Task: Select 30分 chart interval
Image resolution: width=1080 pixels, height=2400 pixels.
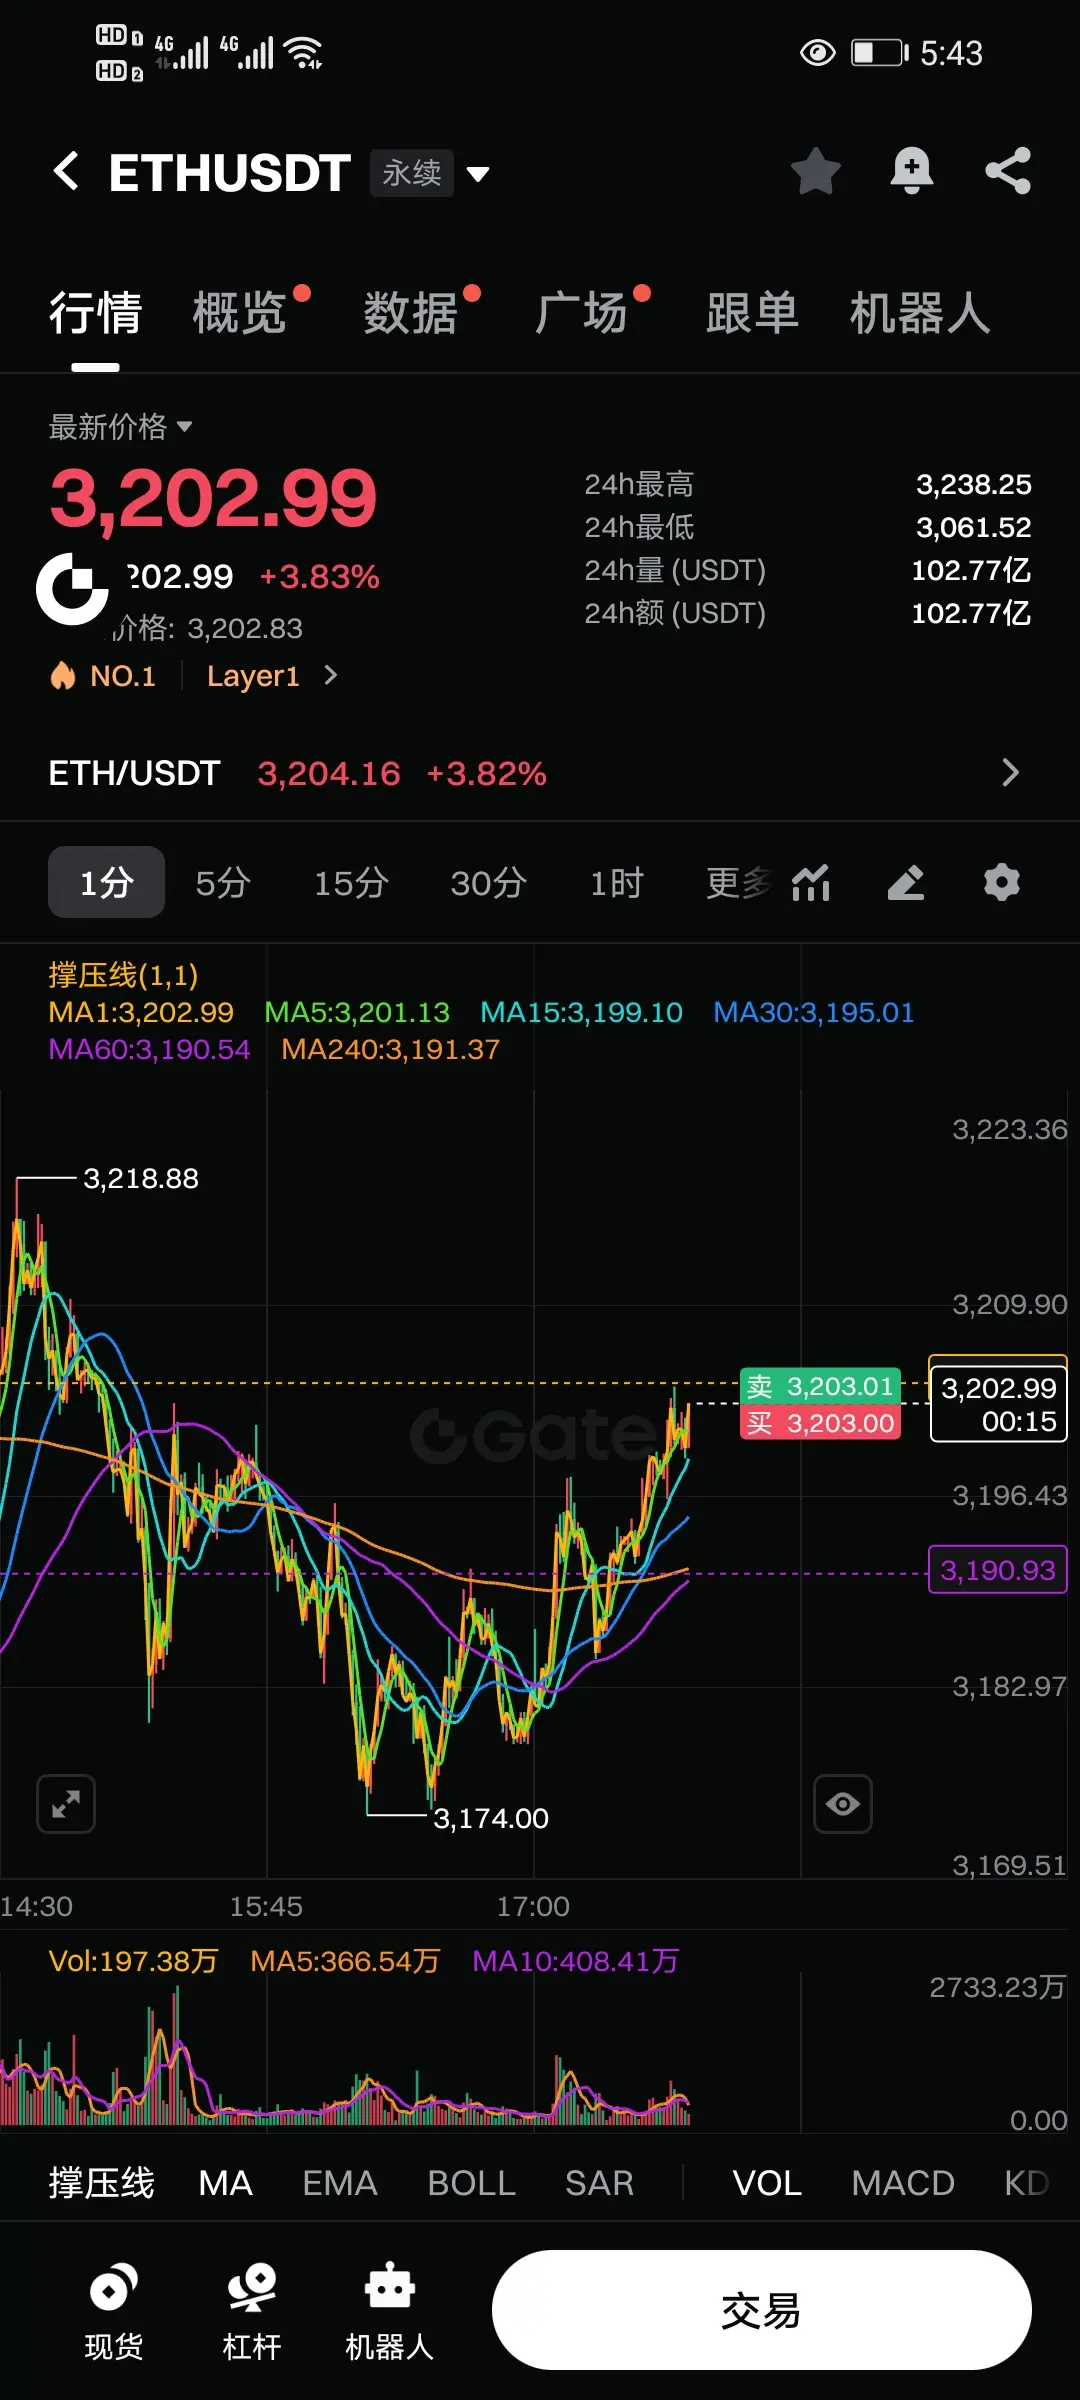Action: click(488, 883)
